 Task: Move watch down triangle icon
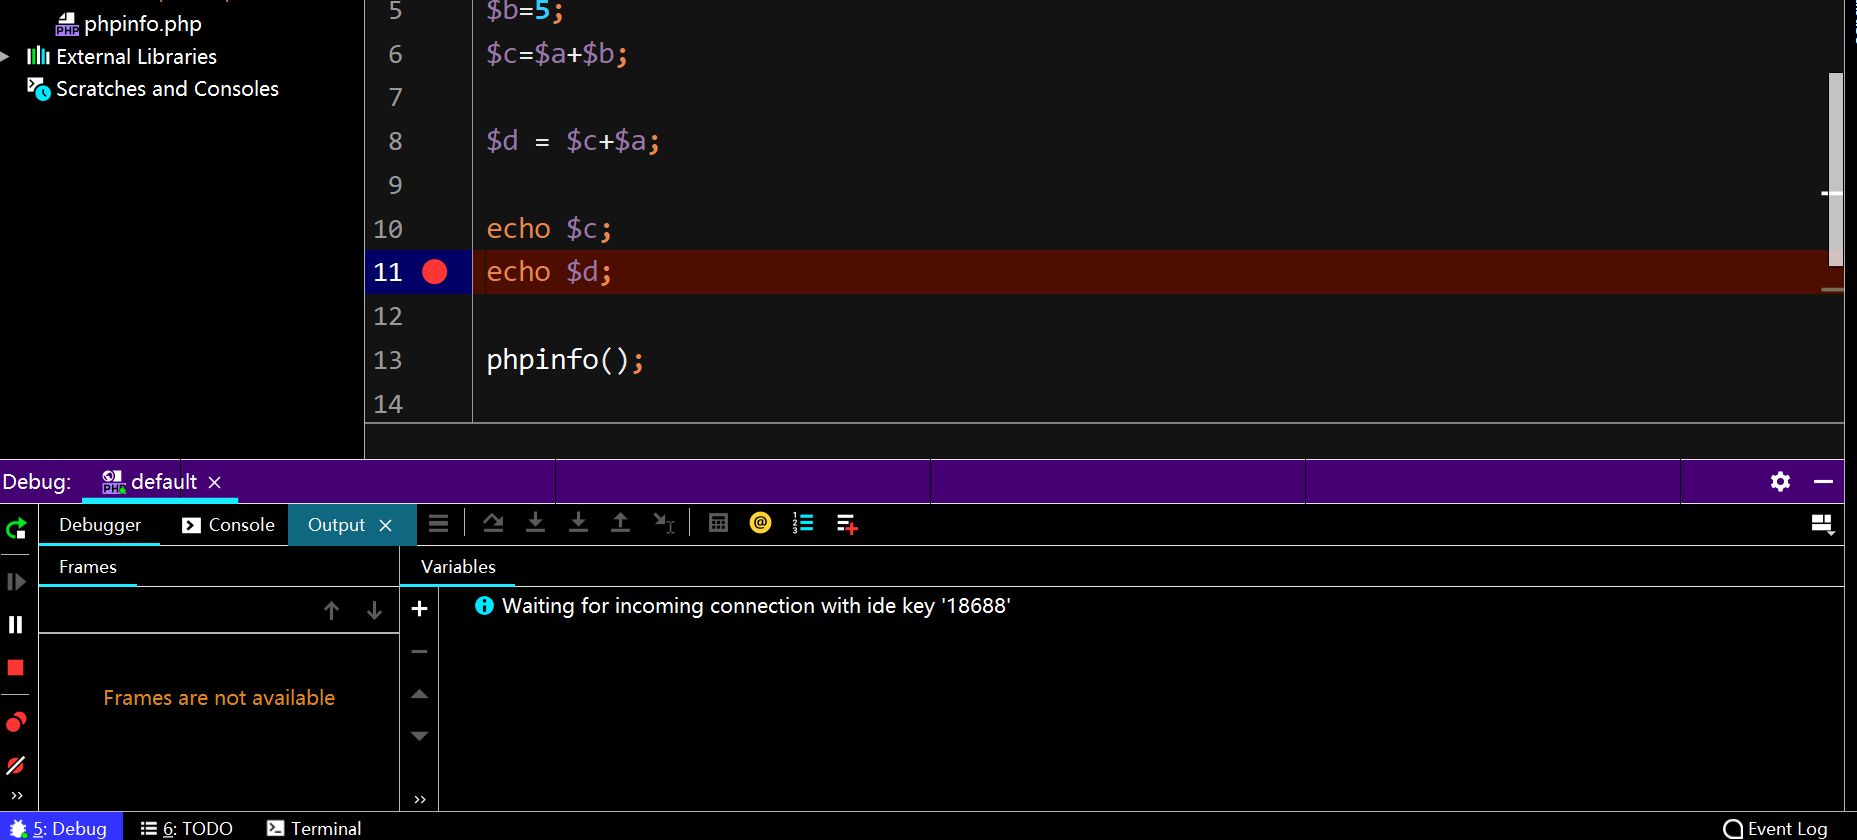(420, 736)
